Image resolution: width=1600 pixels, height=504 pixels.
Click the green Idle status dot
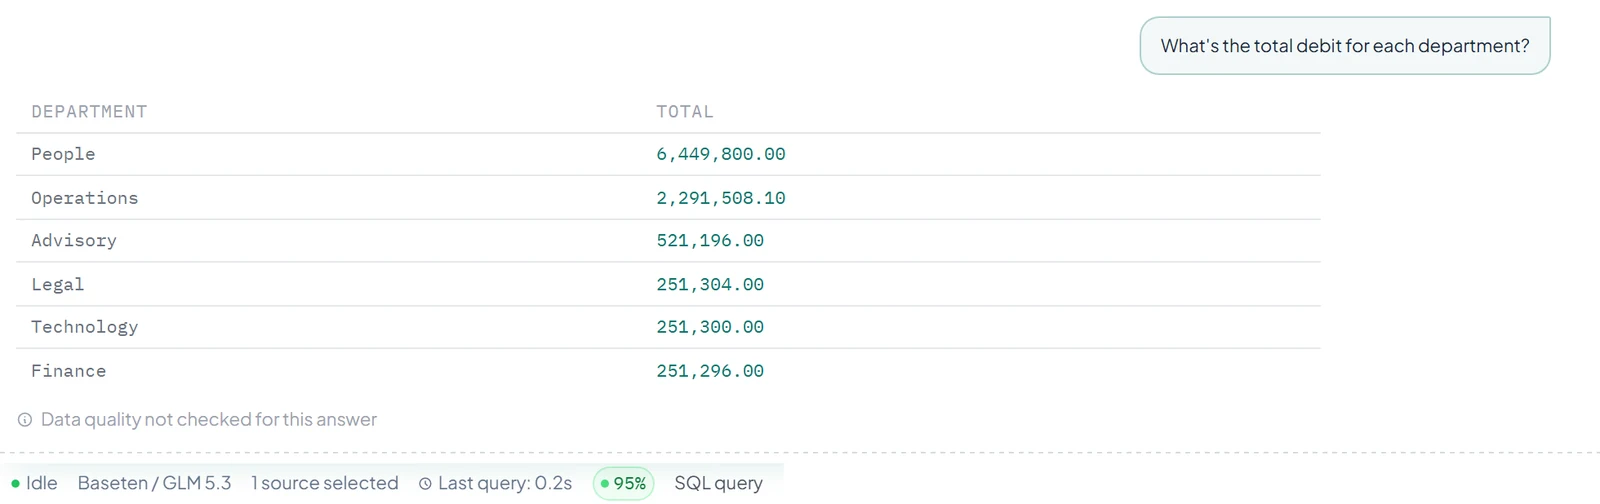point(15,484)
